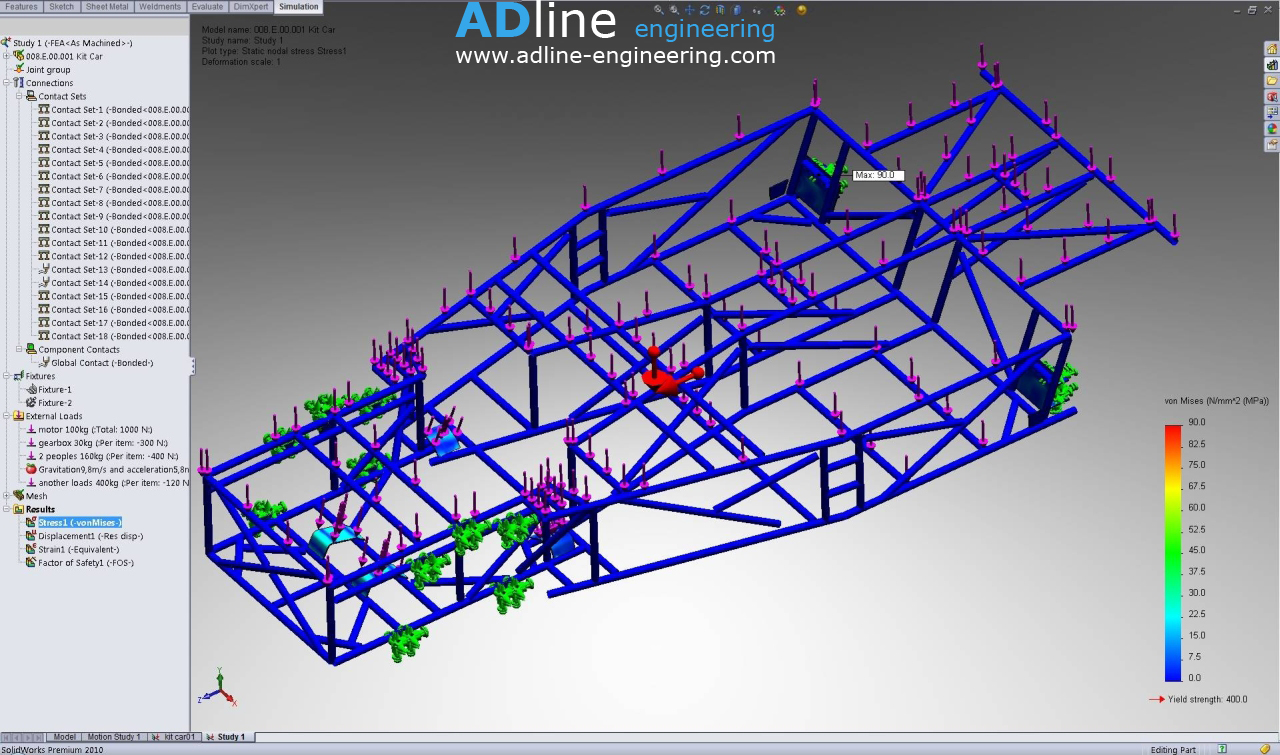Image resolution: width=1280 pixels, height=755 pixels.
Task: Switch to the Motion Study 1 tab
Action: pos(114,737)
